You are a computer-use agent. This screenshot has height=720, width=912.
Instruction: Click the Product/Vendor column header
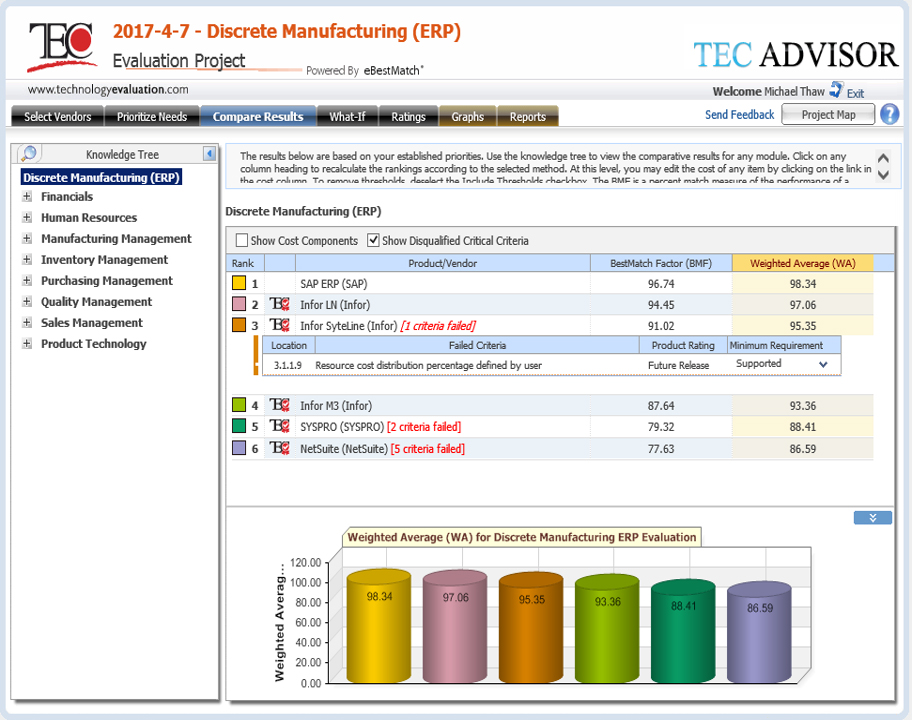443,263
